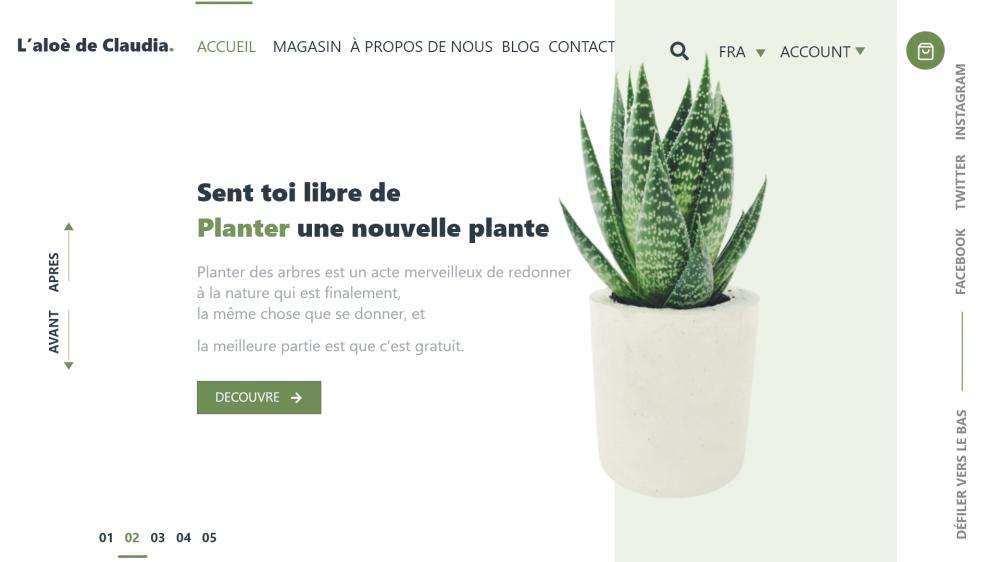Open the INSTAGRAM vertical link
This screenshot has height=562, width=1000.
pos(960,101)
